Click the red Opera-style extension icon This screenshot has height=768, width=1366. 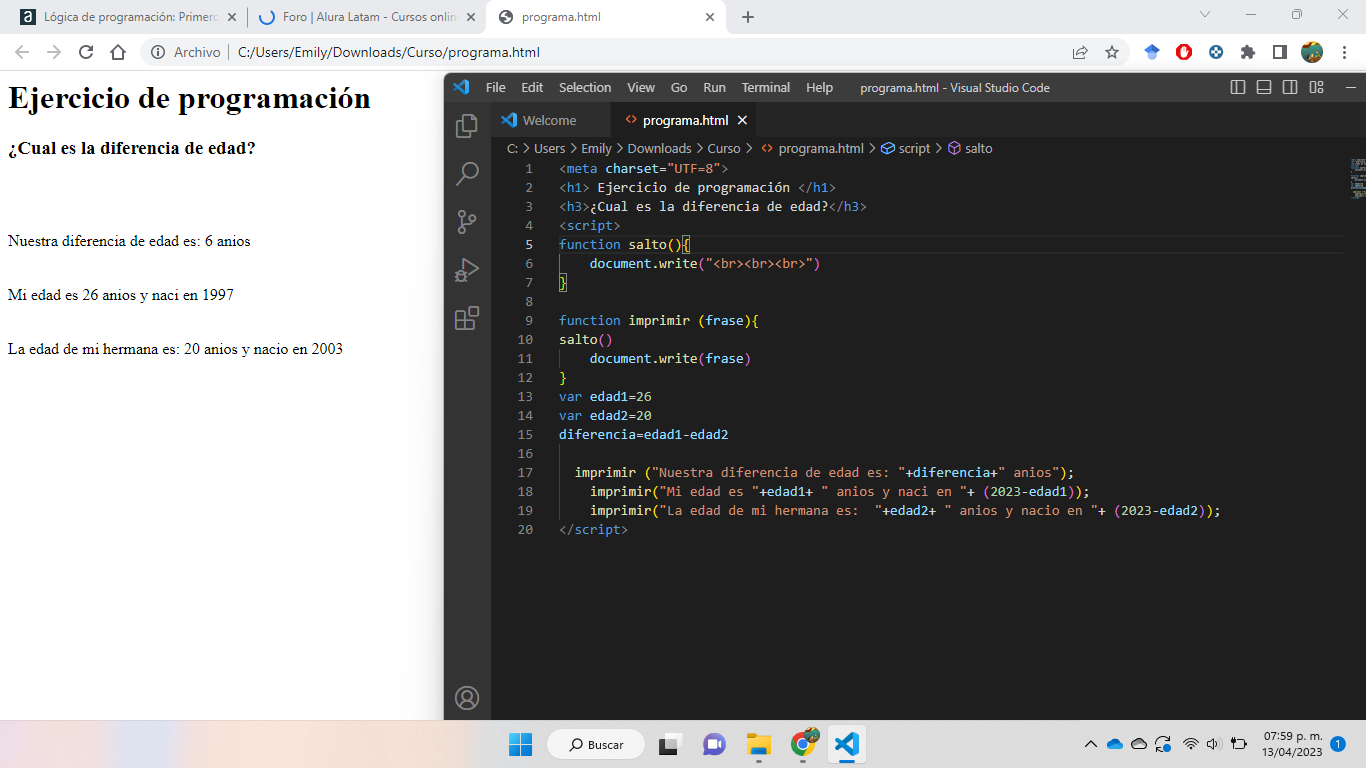click(x=1184, y=52)
